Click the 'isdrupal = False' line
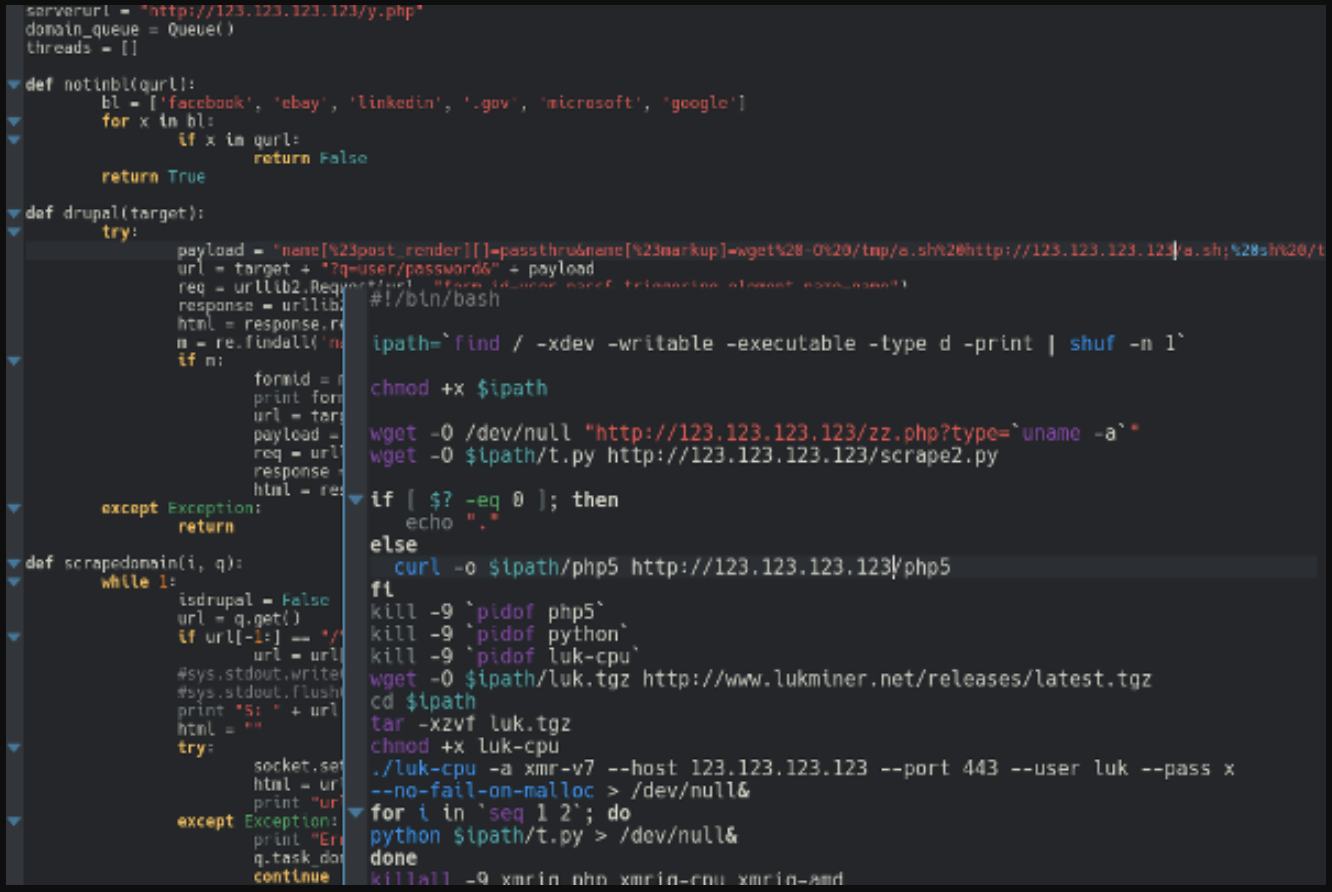Screen dimensions: 1332x892 pos(253,600)
